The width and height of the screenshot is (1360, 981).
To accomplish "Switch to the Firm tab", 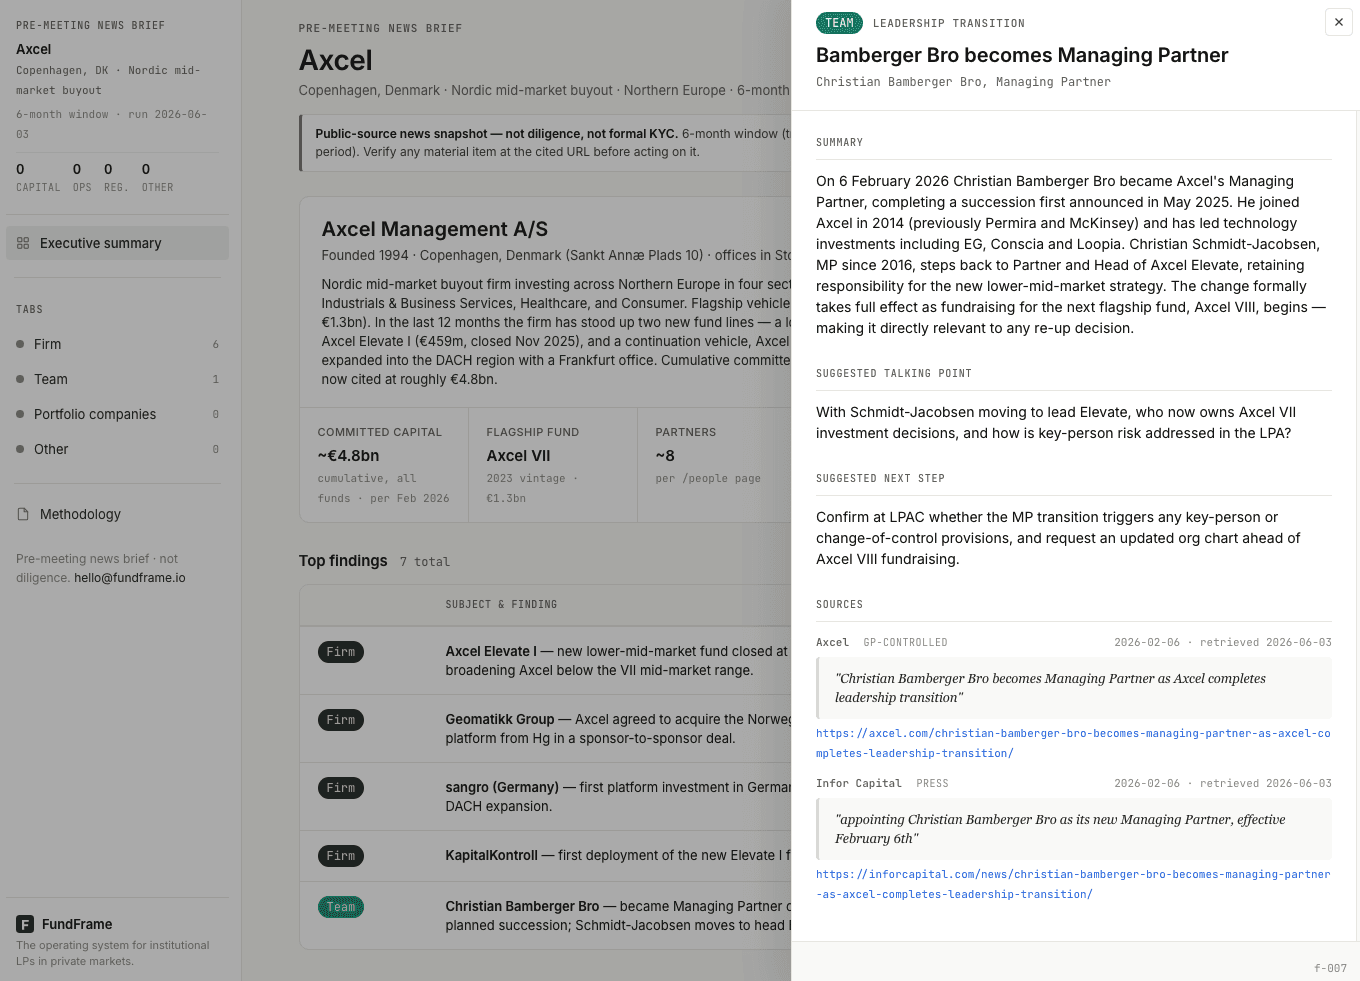I will pos(117,344).
